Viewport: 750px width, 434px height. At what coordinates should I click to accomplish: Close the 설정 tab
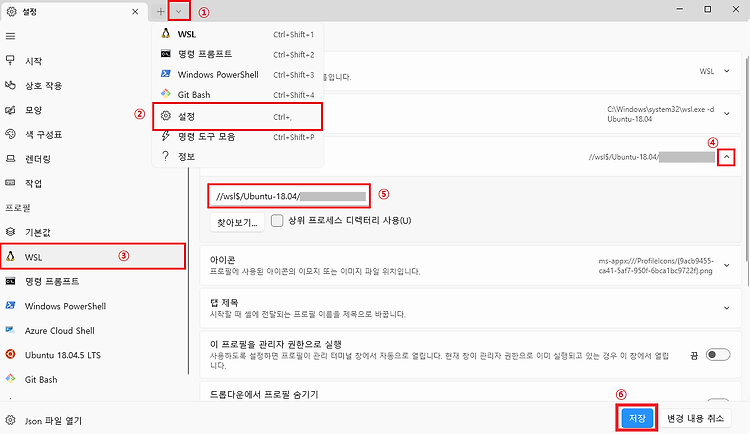click(135, 11)
